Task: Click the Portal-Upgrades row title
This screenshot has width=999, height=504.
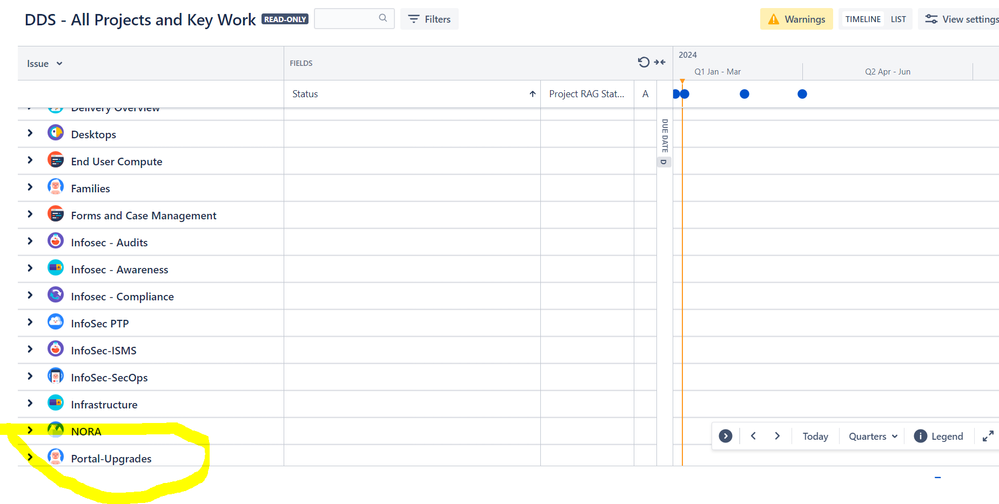Action: click(111, 458)
